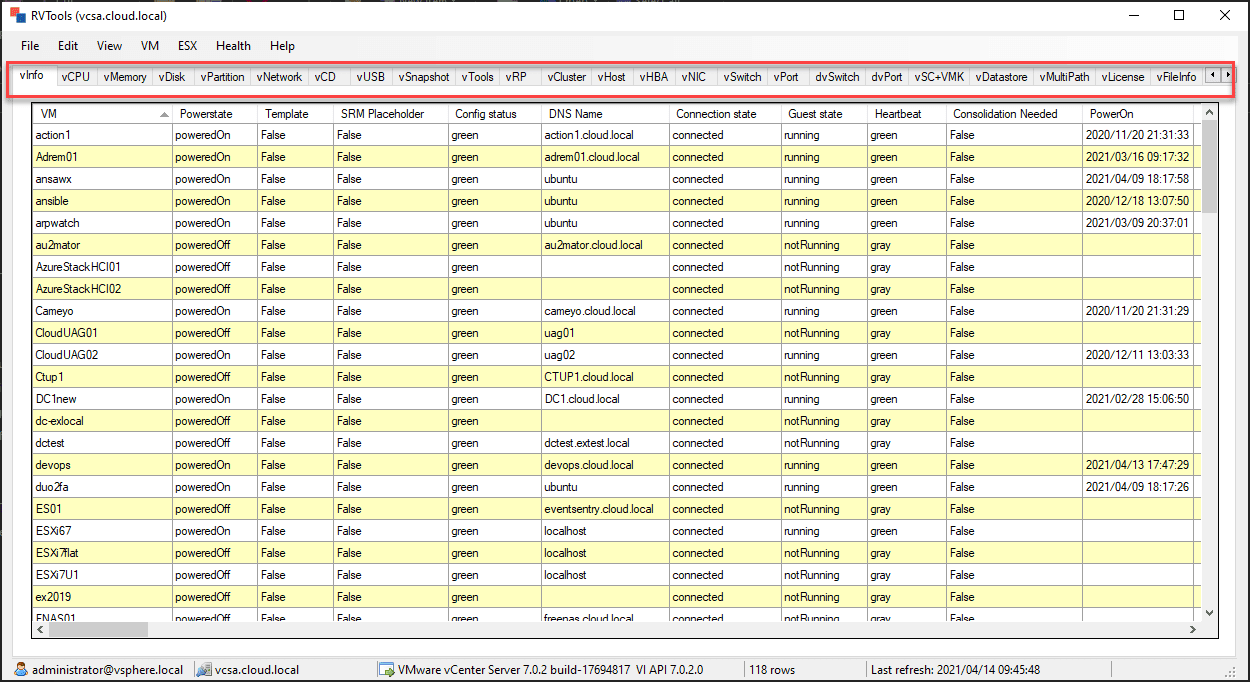The height and width of the screenshot is (682, 1250).
Task: Open the vHost tab
Action: click(x=611, y=75)
